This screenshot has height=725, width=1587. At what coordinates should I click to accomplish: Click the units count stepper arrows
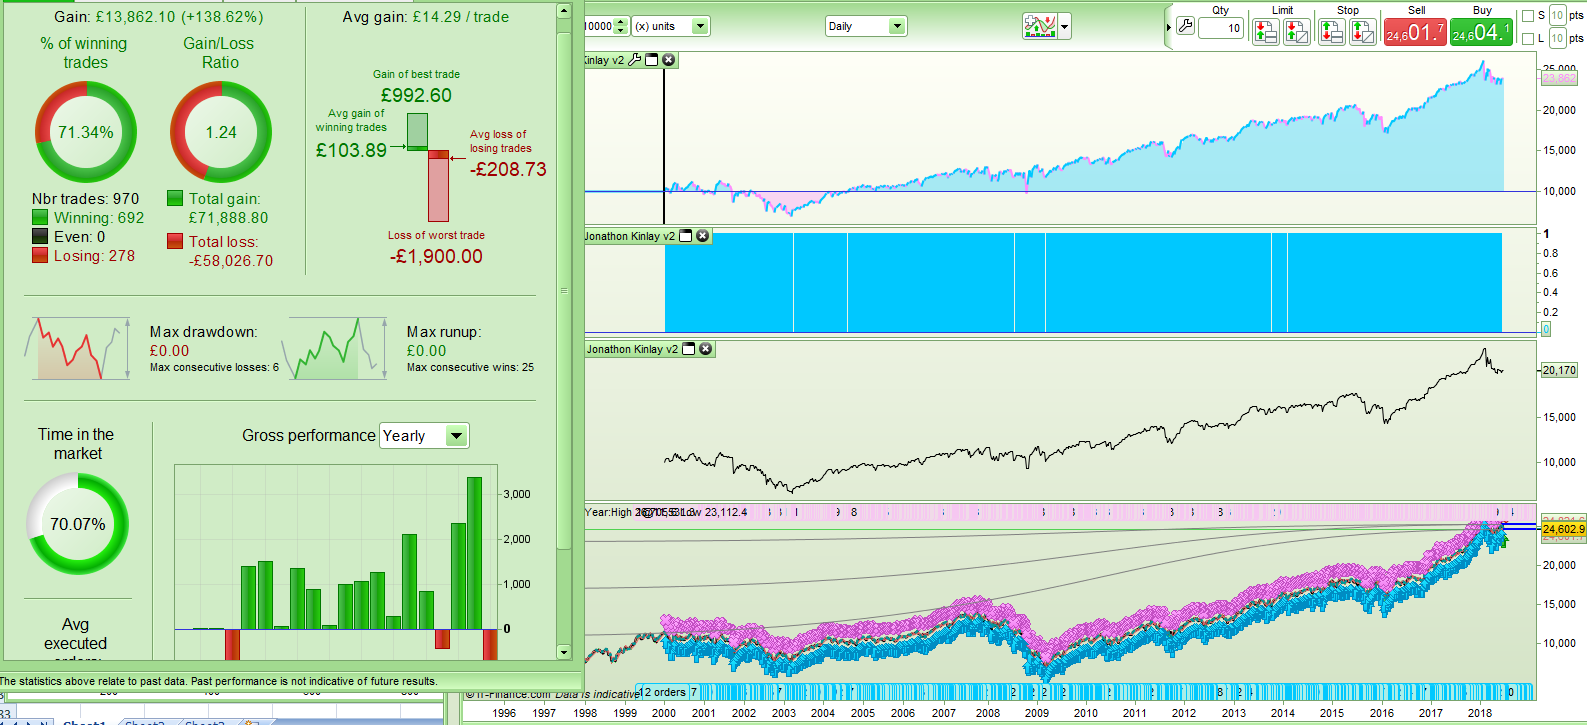coord(621,27)
